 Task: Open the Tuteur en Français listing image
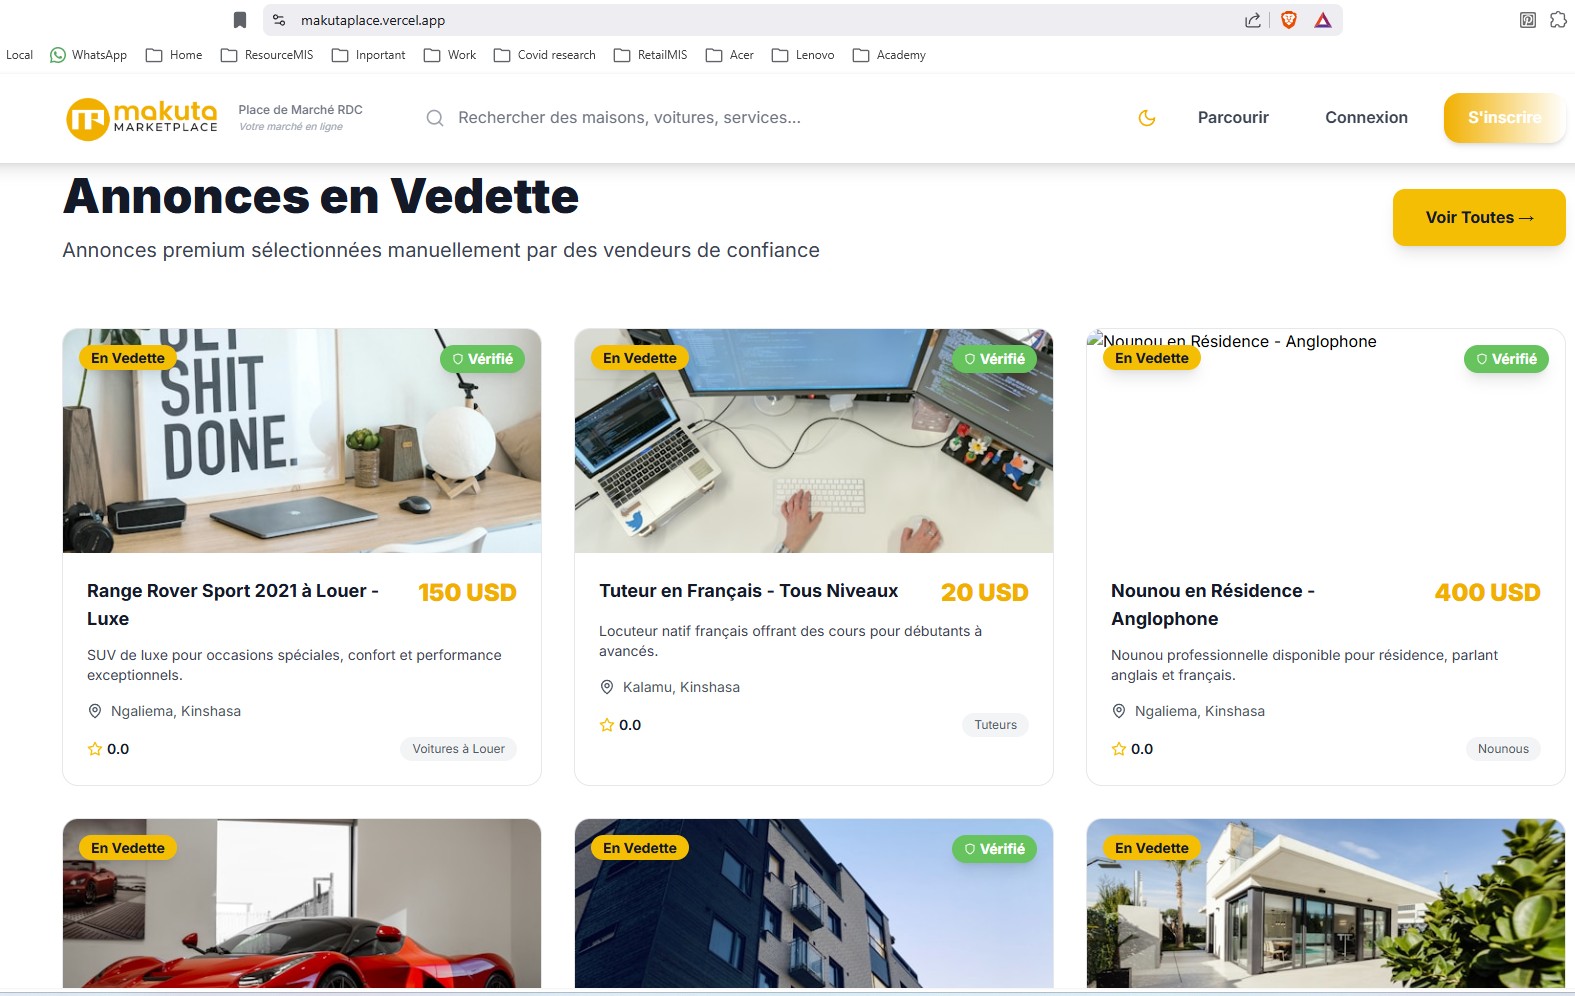click(813, 441)
